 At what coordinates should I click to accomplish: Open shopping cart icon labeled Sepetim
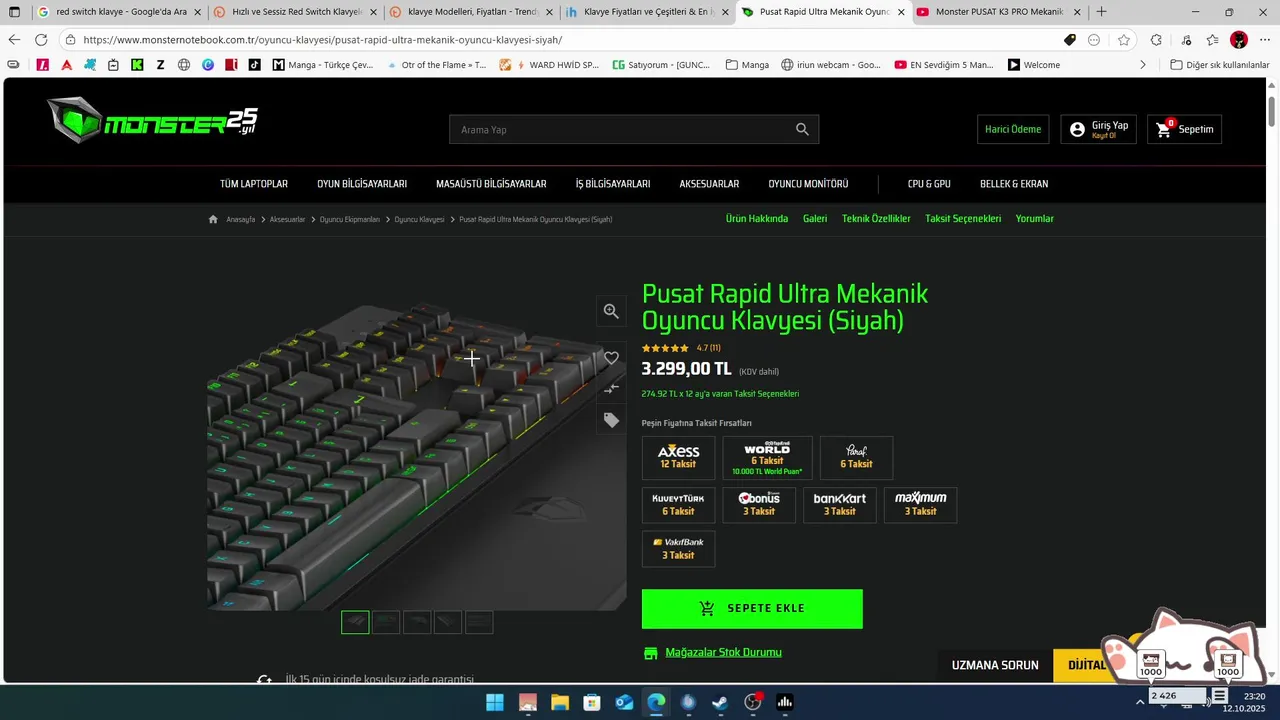pos(1185,129)
